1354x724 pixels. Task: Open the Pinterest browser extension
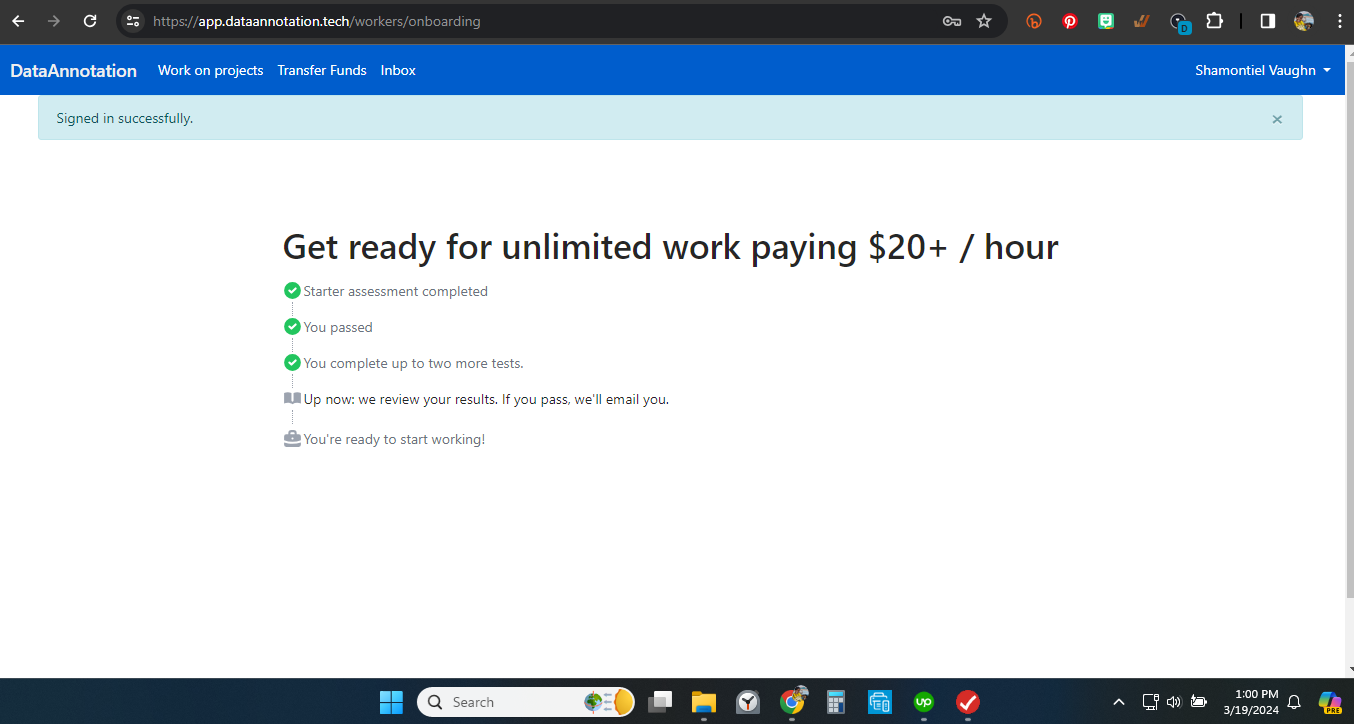point(1069,20)
